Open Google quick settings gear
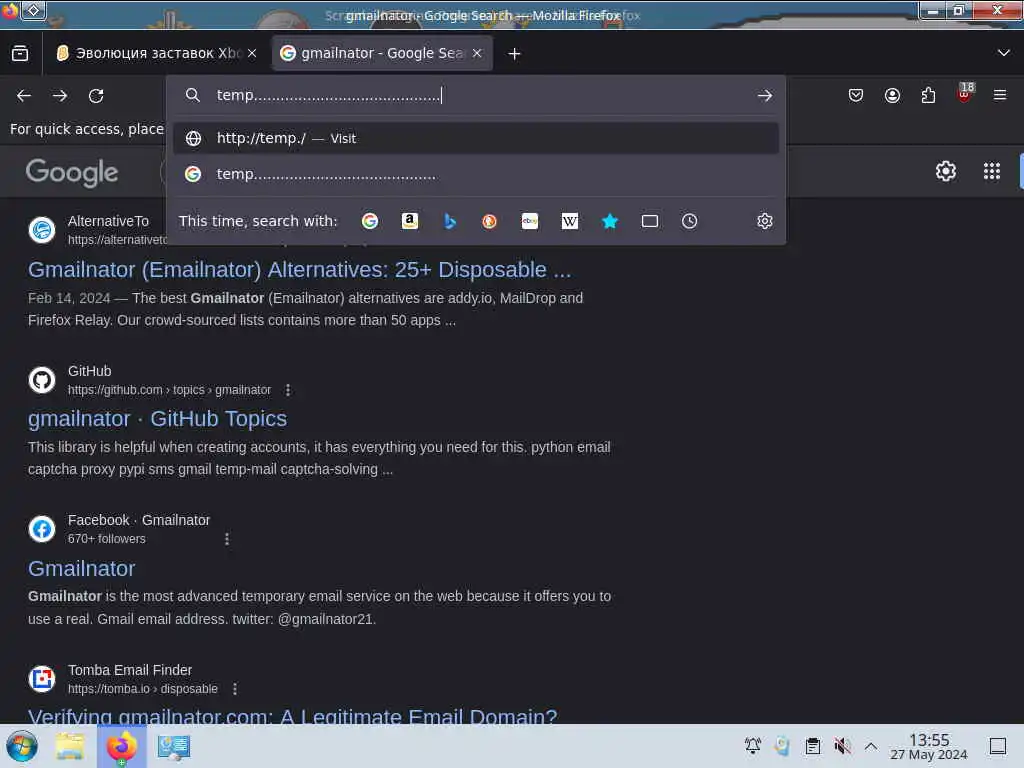Image resolution: width=1024 pixels, height=768 pixels. tap(946, 171)
